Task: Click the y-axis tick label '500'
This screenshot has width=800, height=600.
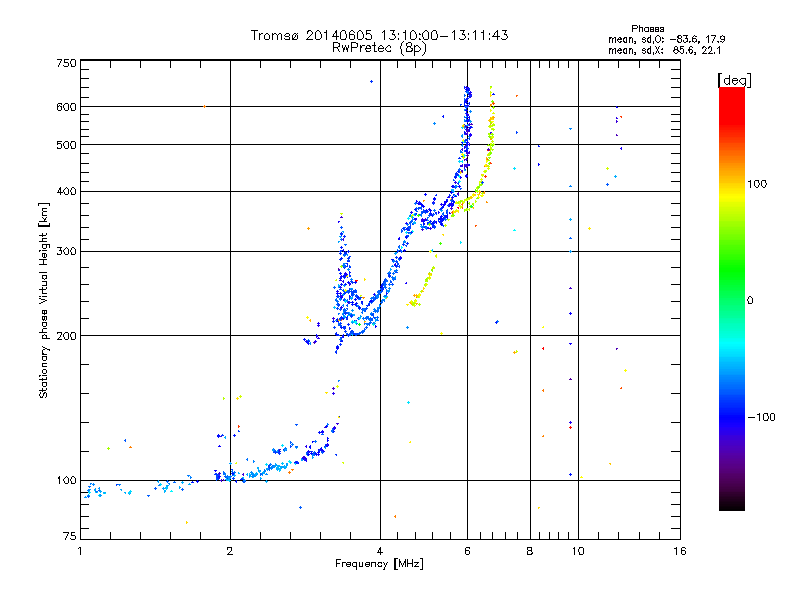Action: tap(66, 145)
